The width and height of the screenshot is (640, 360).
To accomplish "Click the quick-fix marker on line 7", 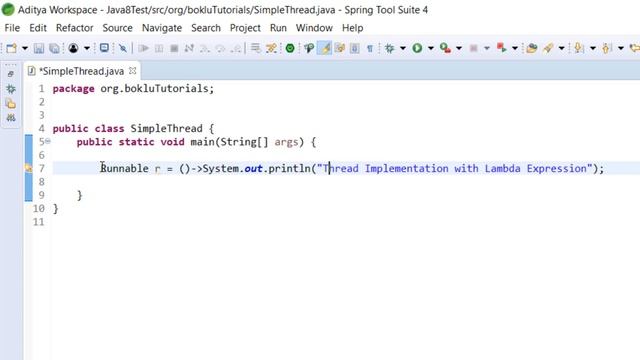I will coord(28,168).
